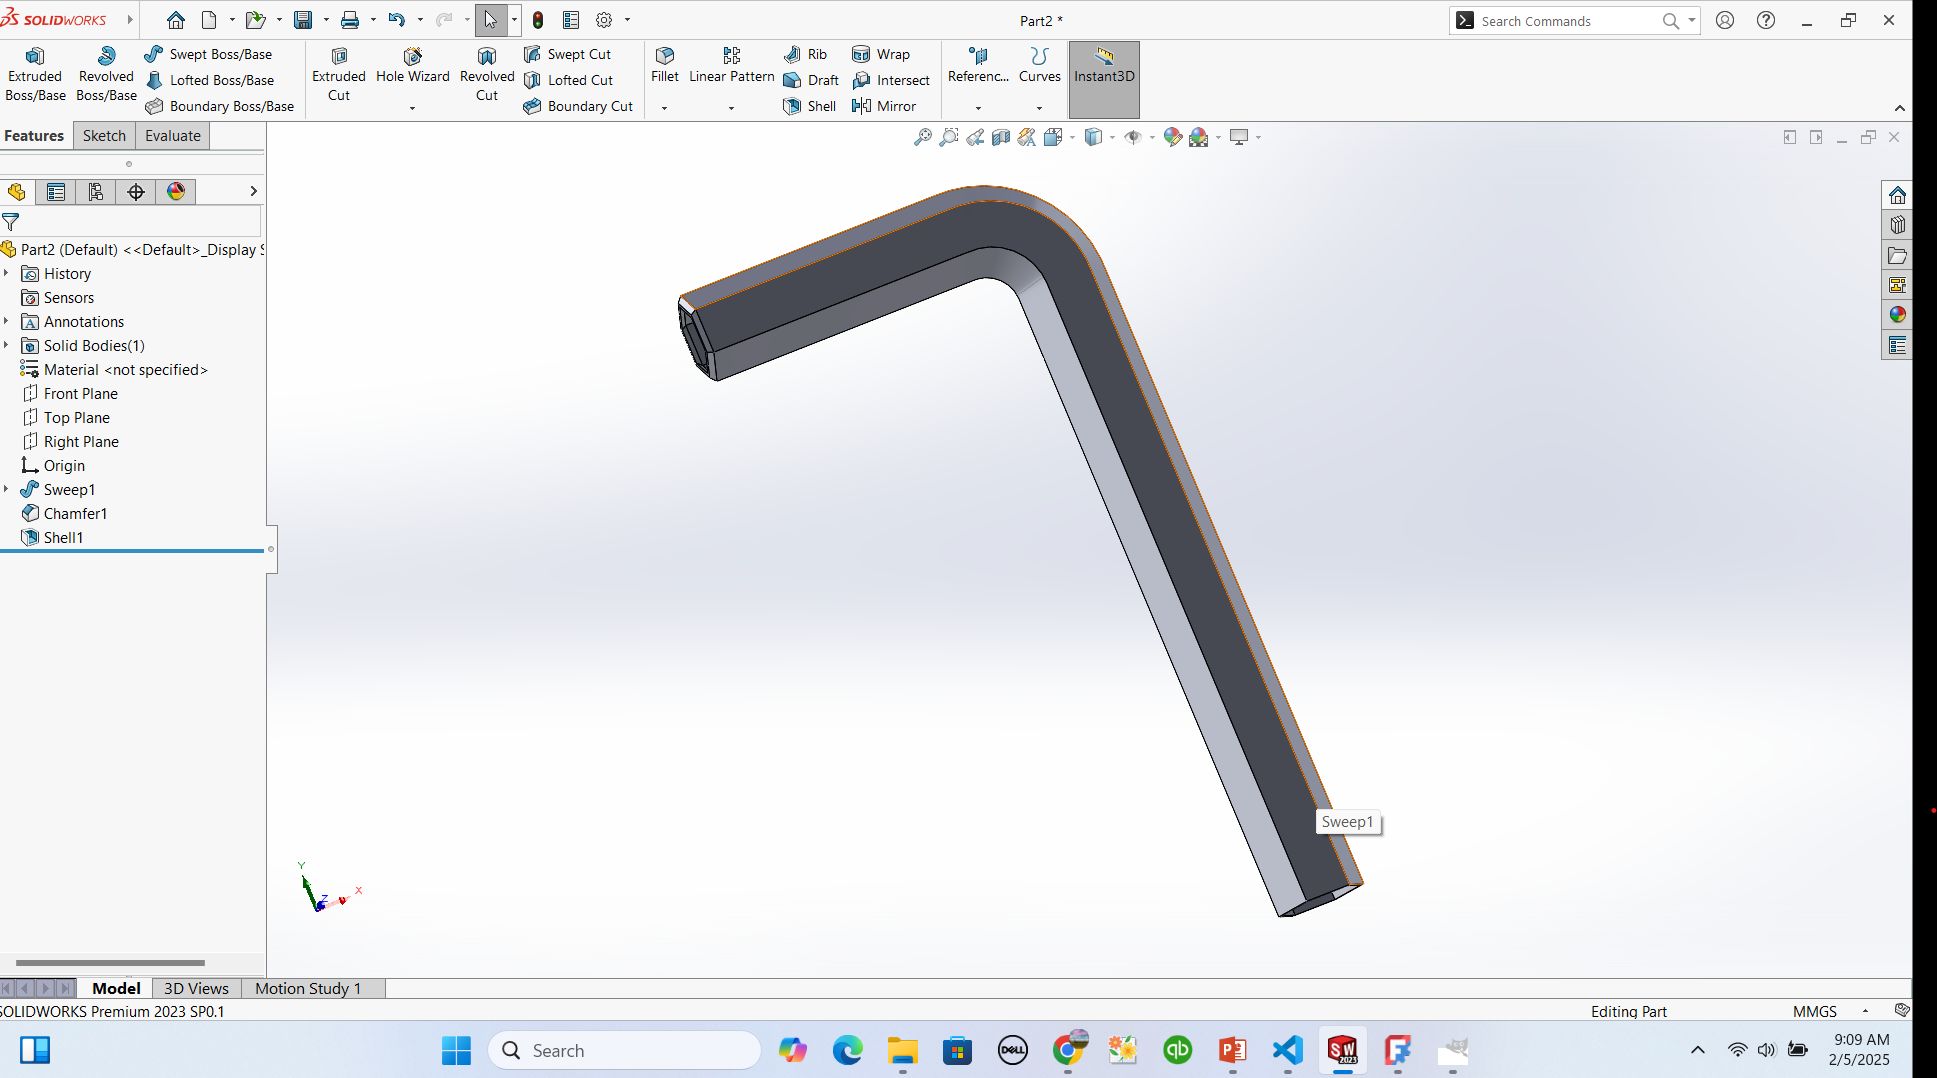1937x1078 pixels.
Task: Select the Draft feature
Action: (811, 80)
